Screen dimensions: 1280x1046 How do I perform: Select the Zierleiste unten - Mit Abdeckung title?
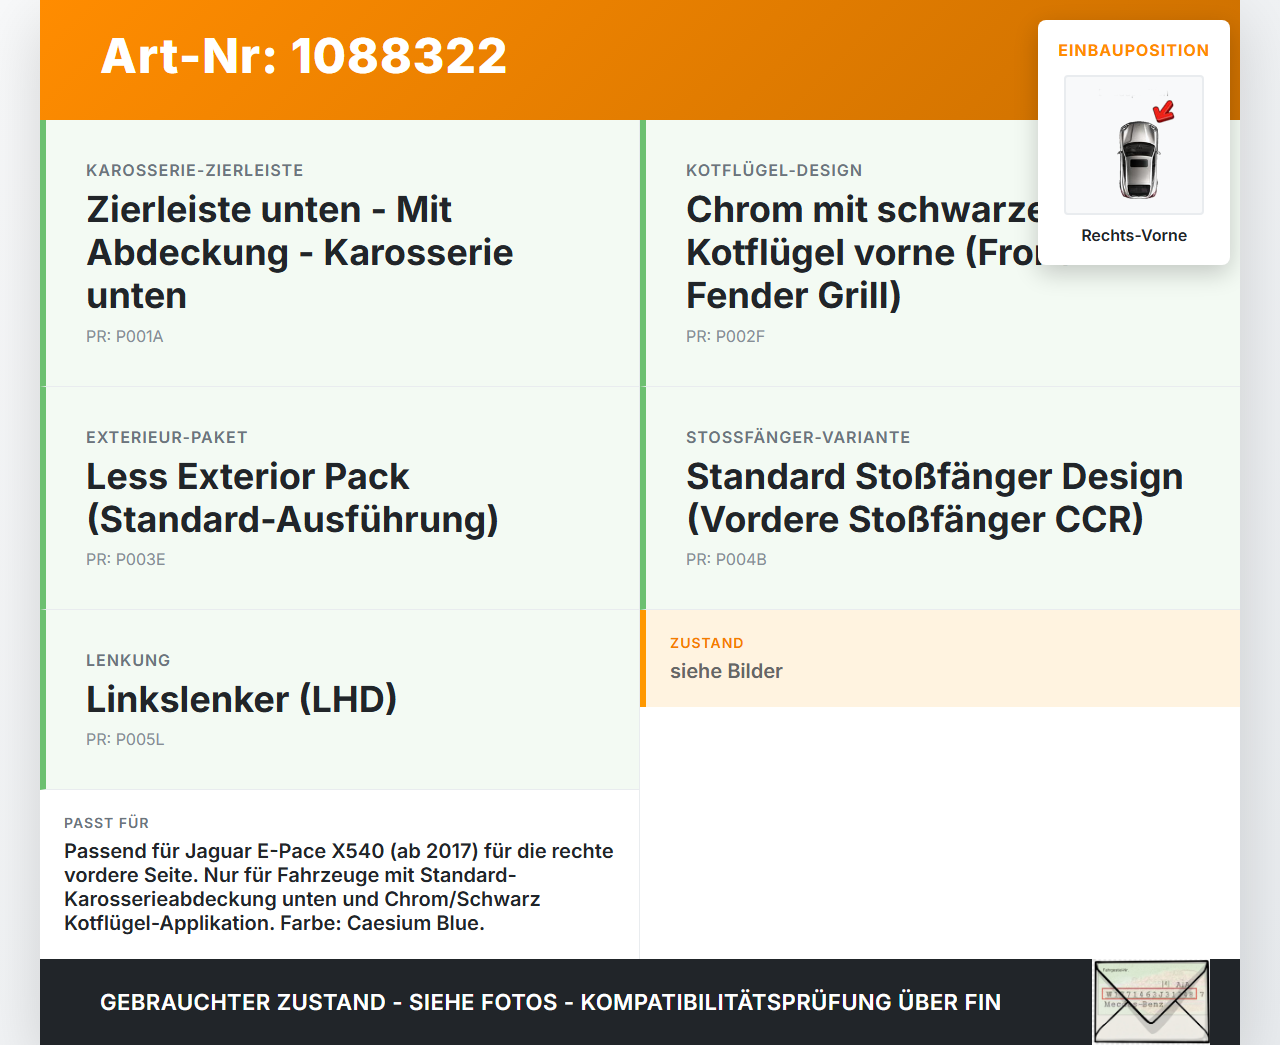point(300,252)
